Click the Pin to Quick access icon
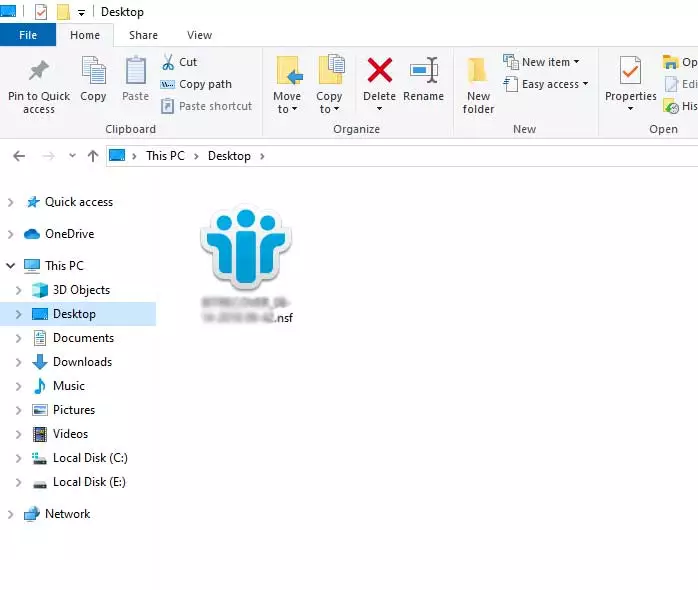The width and height of the screenshot is (698, 590). [39, 72]
